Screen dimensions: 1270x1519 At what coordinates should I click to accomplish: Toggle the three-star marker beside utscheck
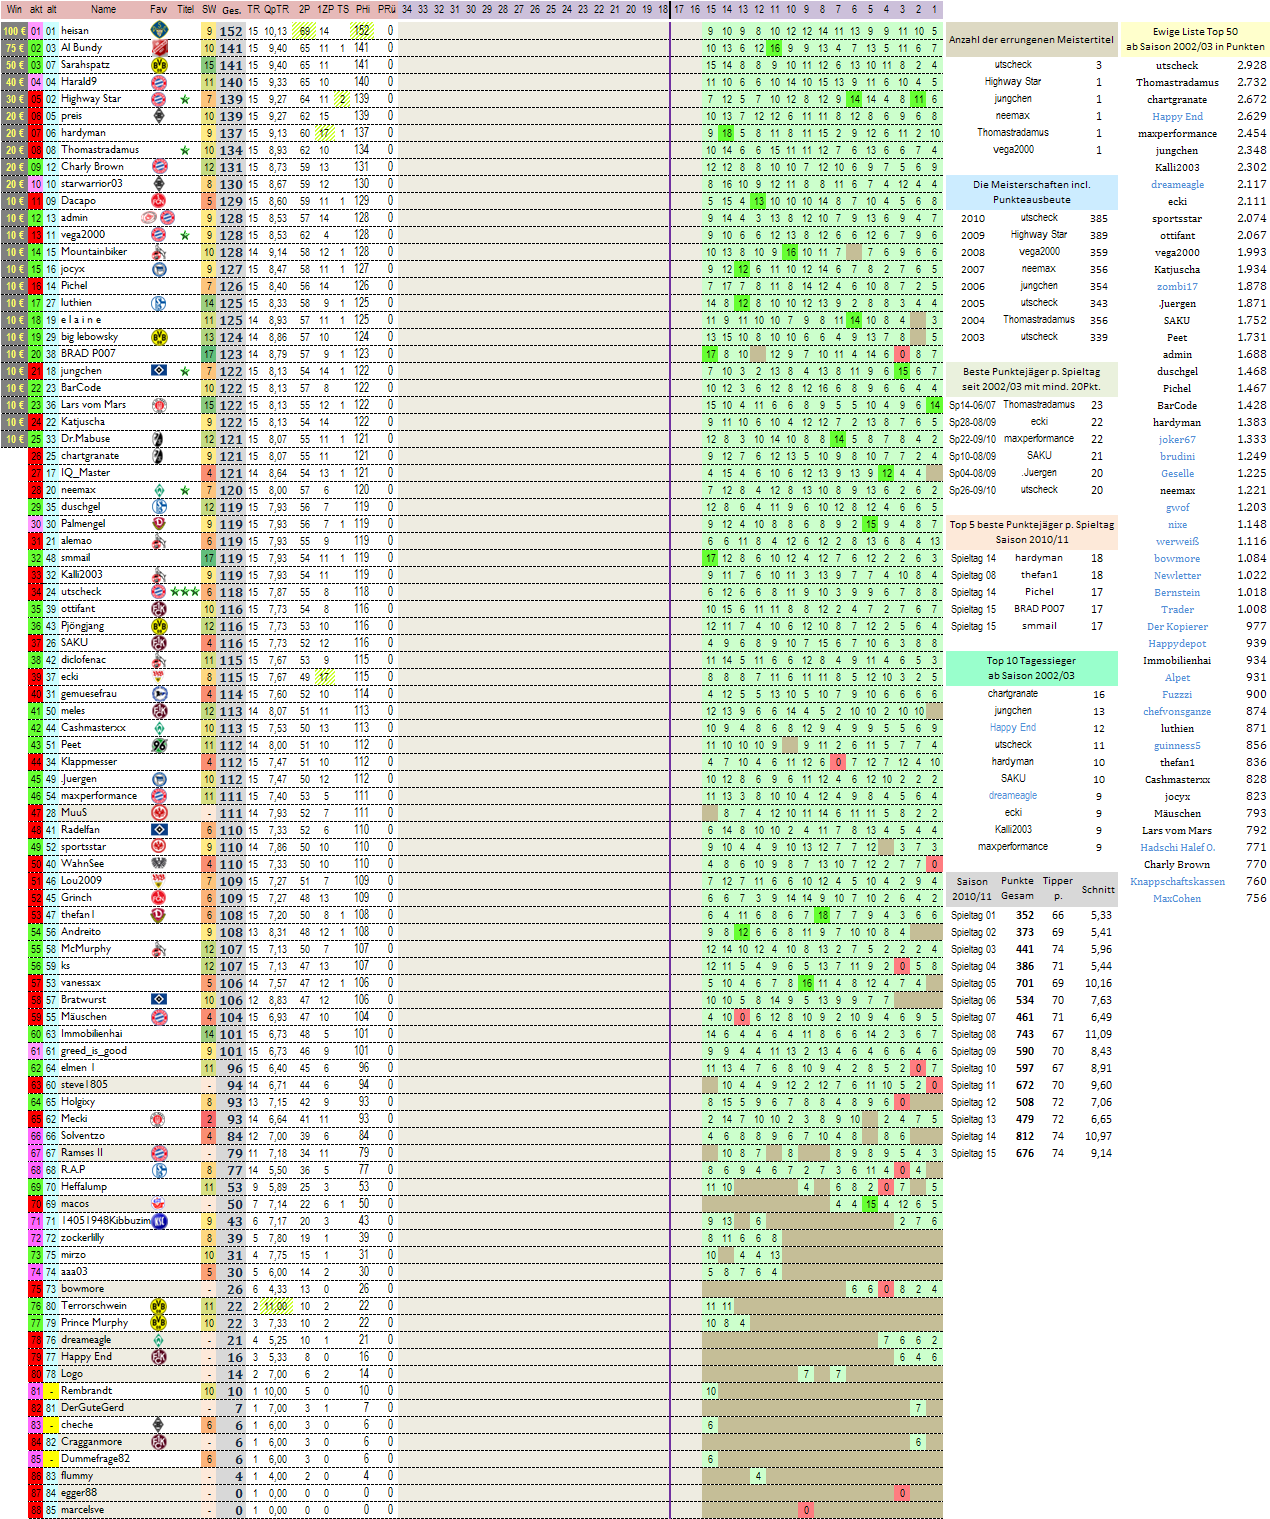pos(185,590)
